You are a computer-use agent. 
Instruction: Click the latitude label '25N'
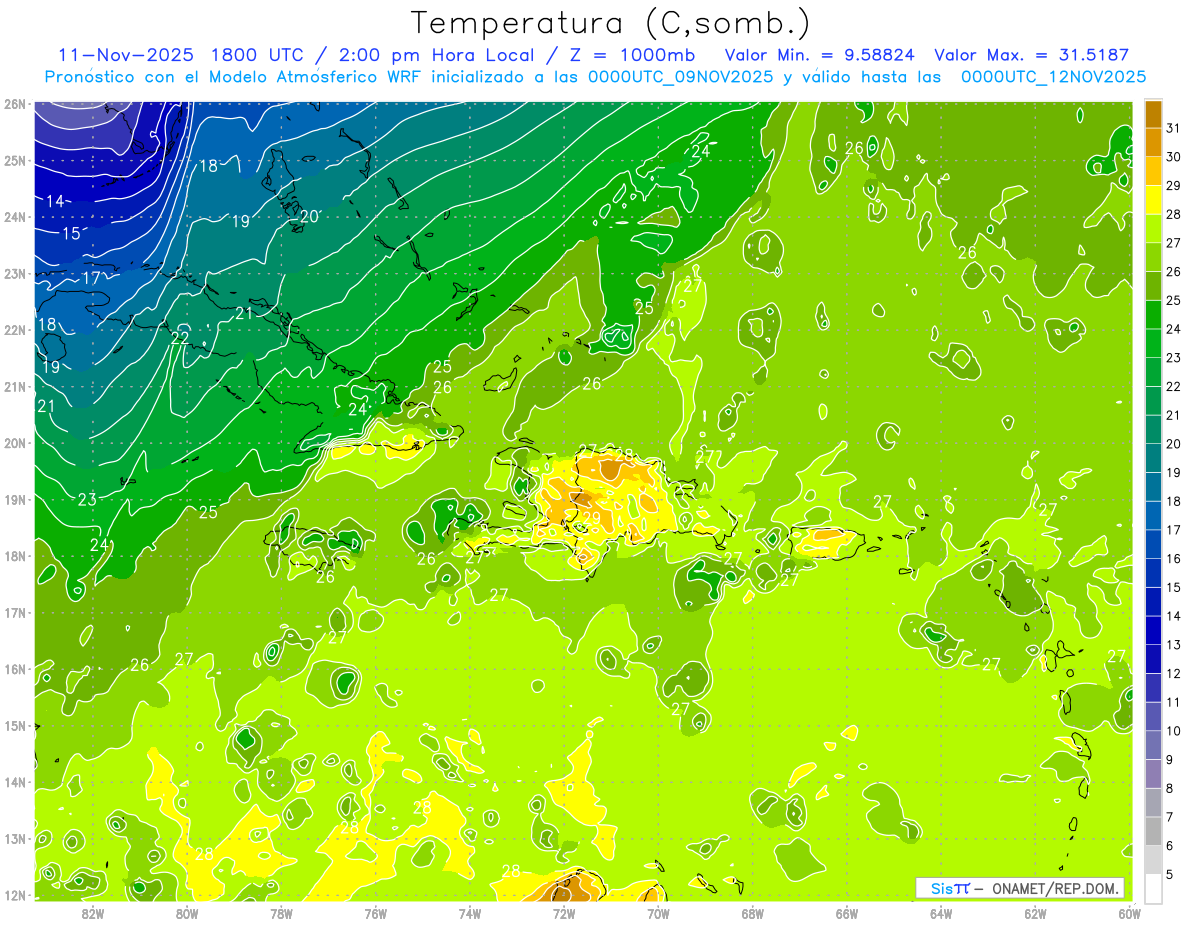pos(15,161)
